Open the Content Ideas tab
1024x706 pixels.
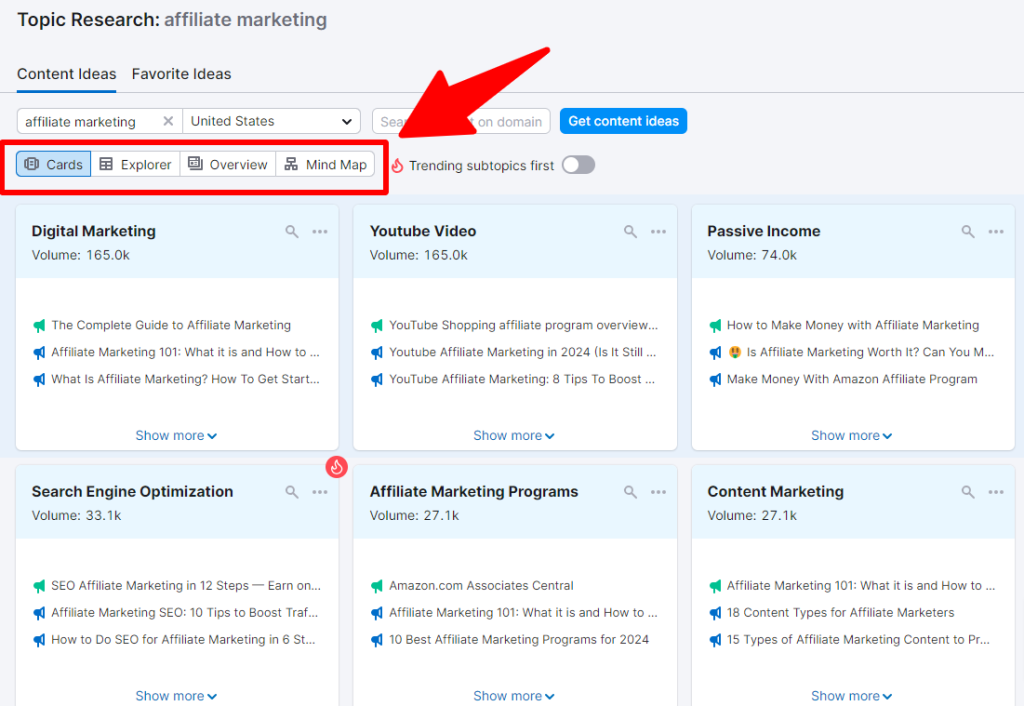(67, 74)
